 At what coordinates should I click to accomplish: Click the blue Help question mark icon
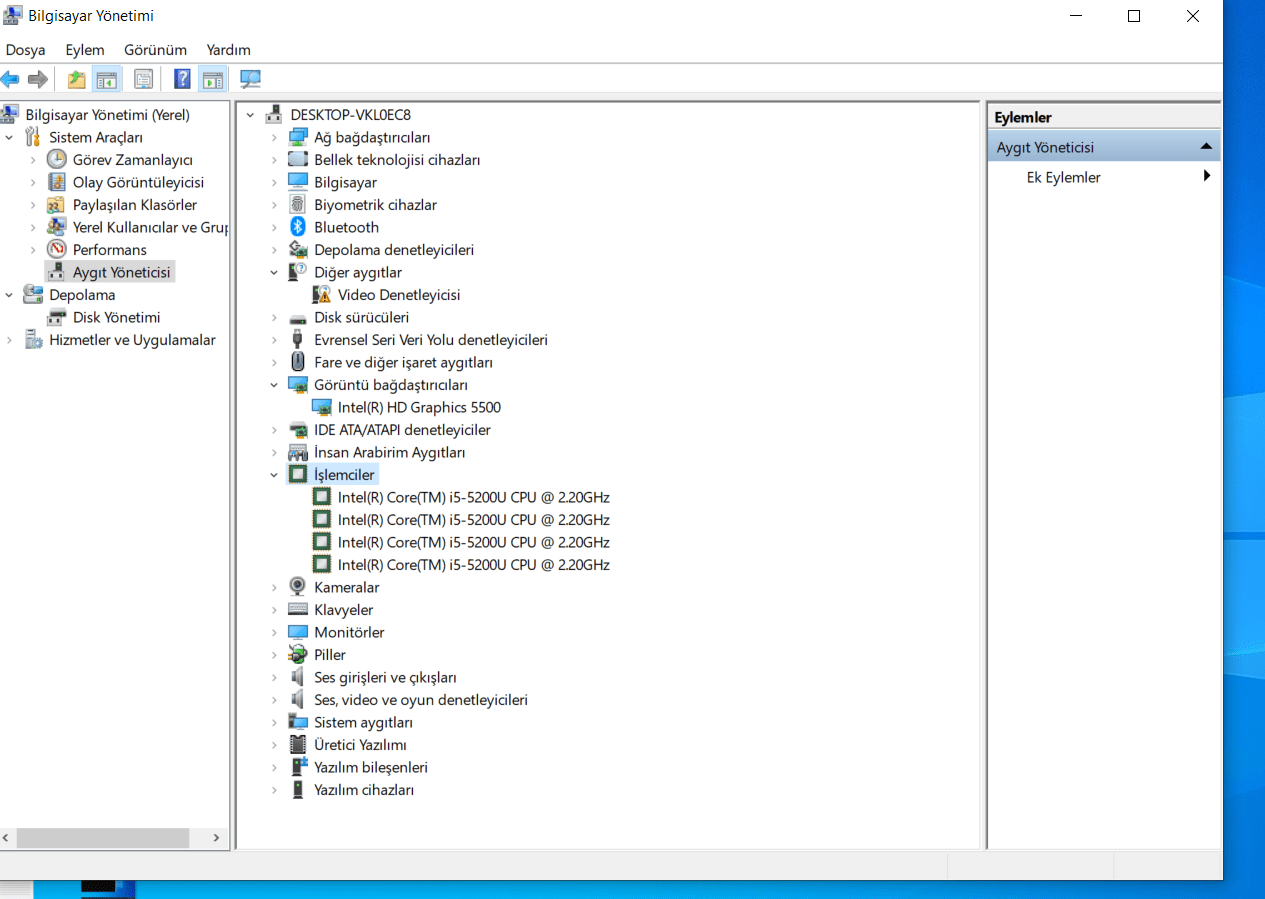182,79
